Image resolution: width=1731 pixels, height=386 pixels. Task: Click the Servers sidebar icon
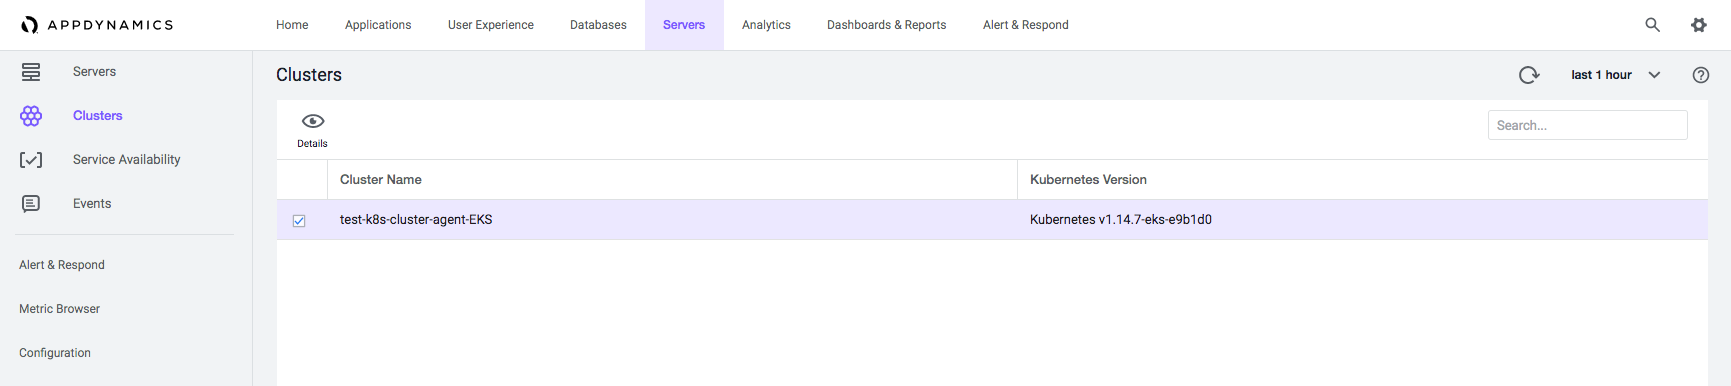[x=31, y=72]
